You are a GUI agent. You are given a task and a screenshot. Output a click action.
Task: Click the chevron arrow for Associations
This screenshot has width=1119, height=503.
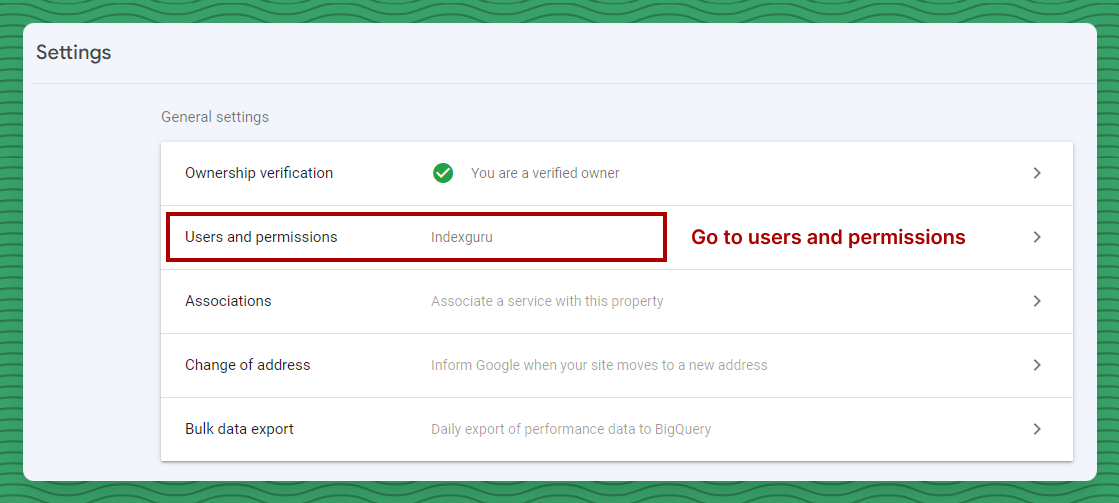coord(1037,301)
